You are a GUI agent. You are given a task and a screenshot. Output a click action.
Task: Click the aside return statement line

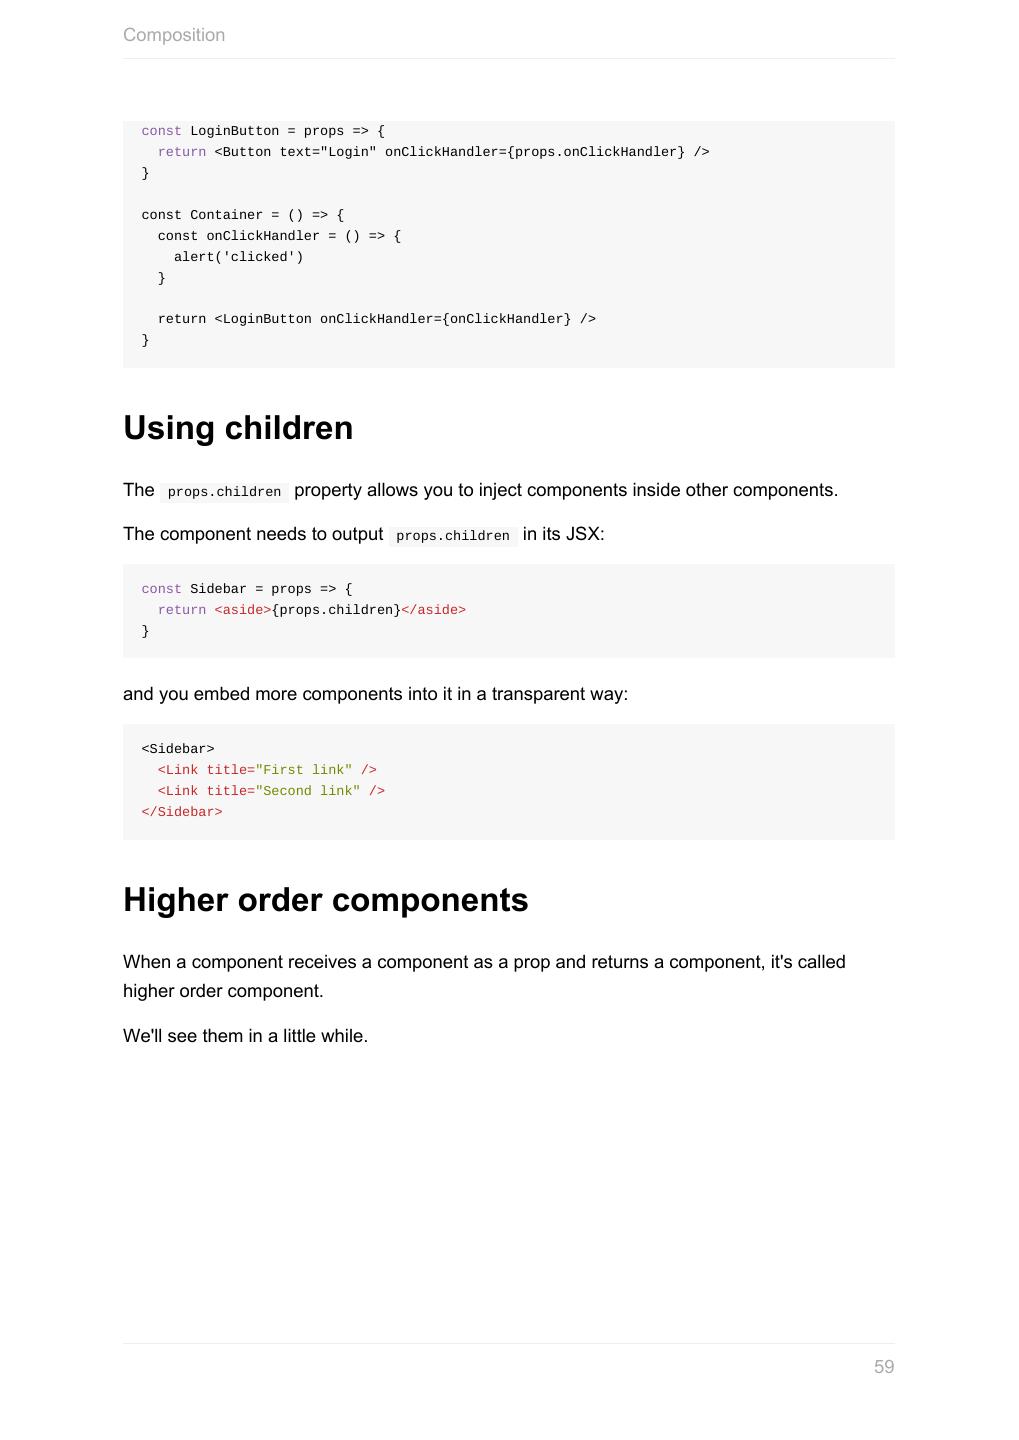(x=311, y=610)
